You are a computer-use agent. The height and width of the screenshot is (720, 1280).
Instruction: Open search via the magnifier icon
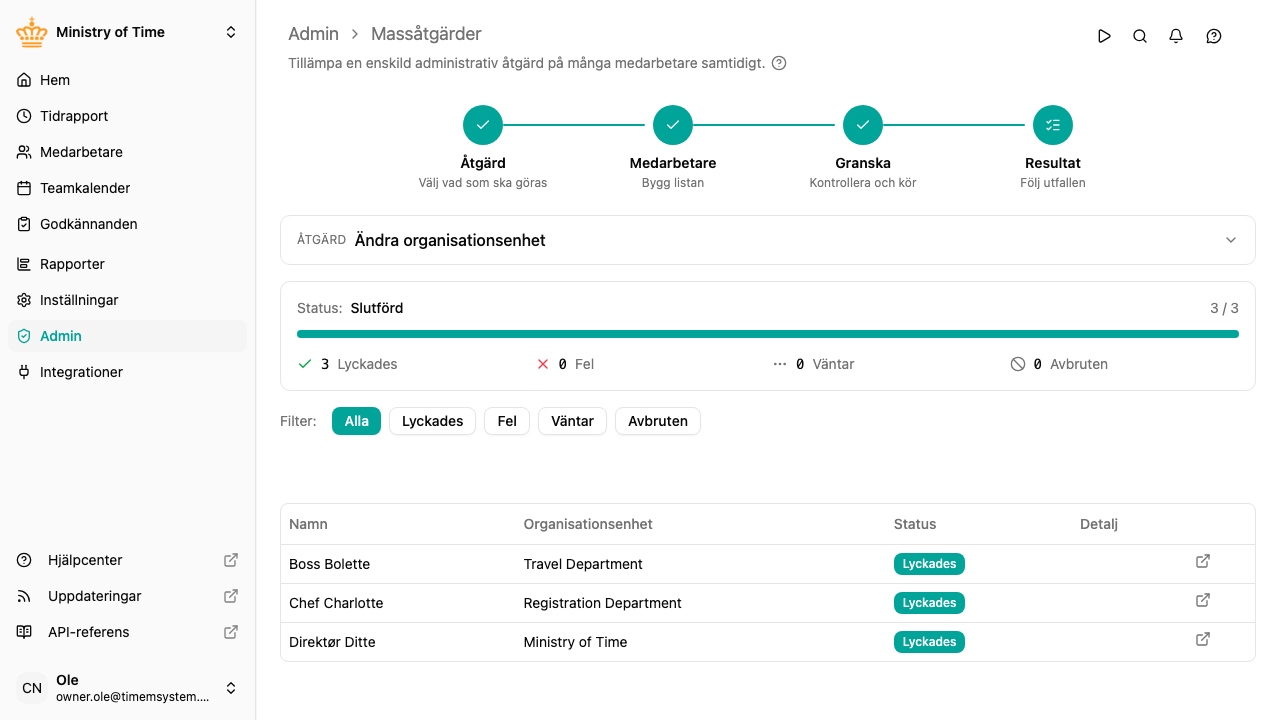click(x=1140, y=36)
